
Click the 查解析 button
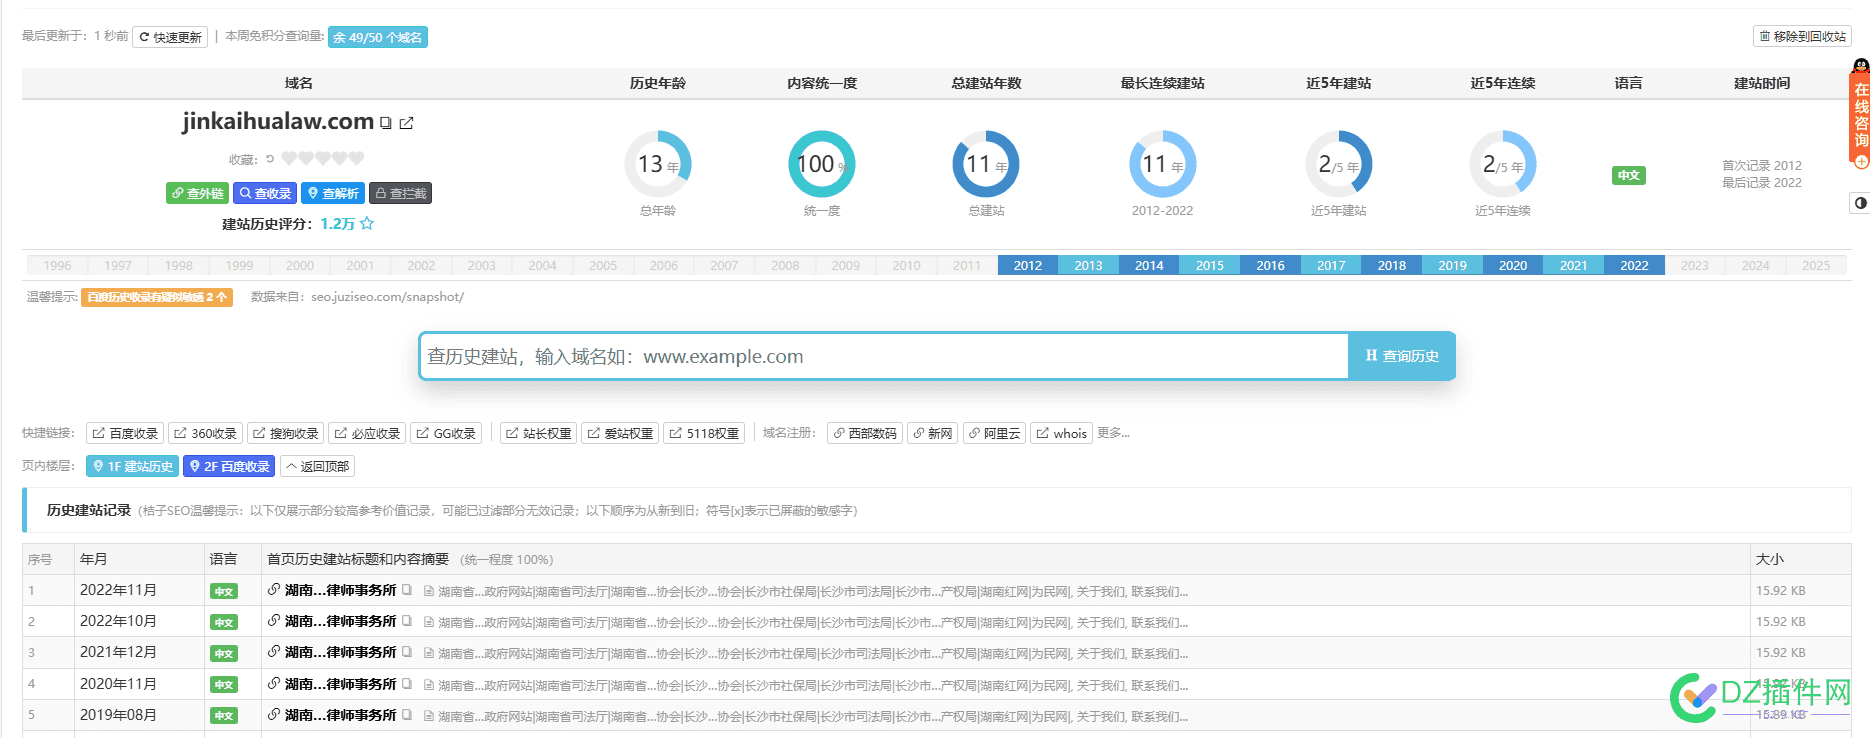333,193
